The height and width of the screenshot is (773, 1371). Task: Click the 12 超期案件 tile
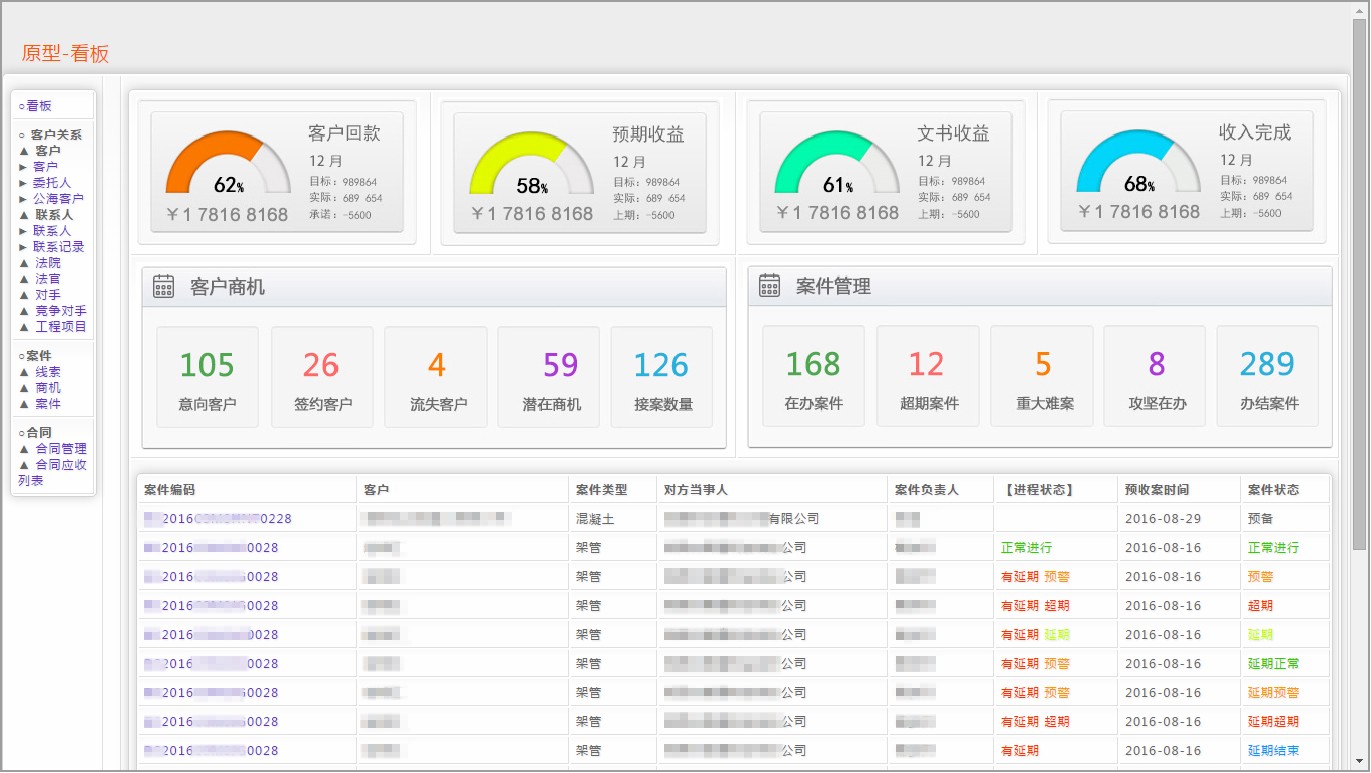tap(928, 377)
